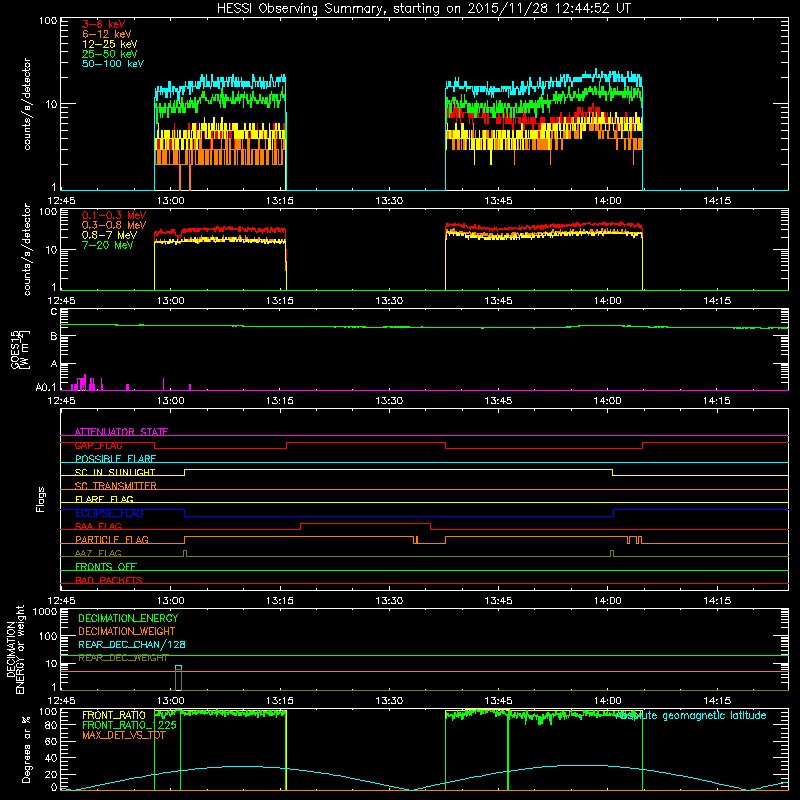Pick the 25-50 keV legend label
Screen dimensions: 800x800
(x=110, y=54)
